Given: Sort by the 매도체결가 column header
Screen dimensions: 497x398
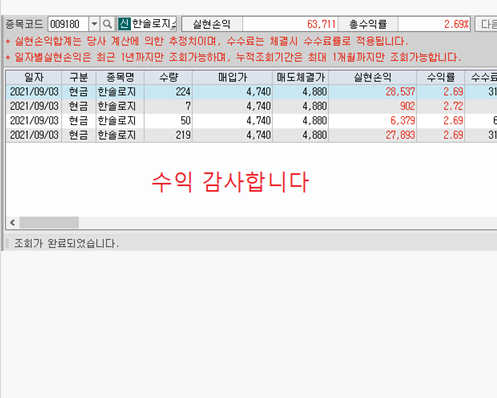Looking at the screenshot, I should pos(301,77).
